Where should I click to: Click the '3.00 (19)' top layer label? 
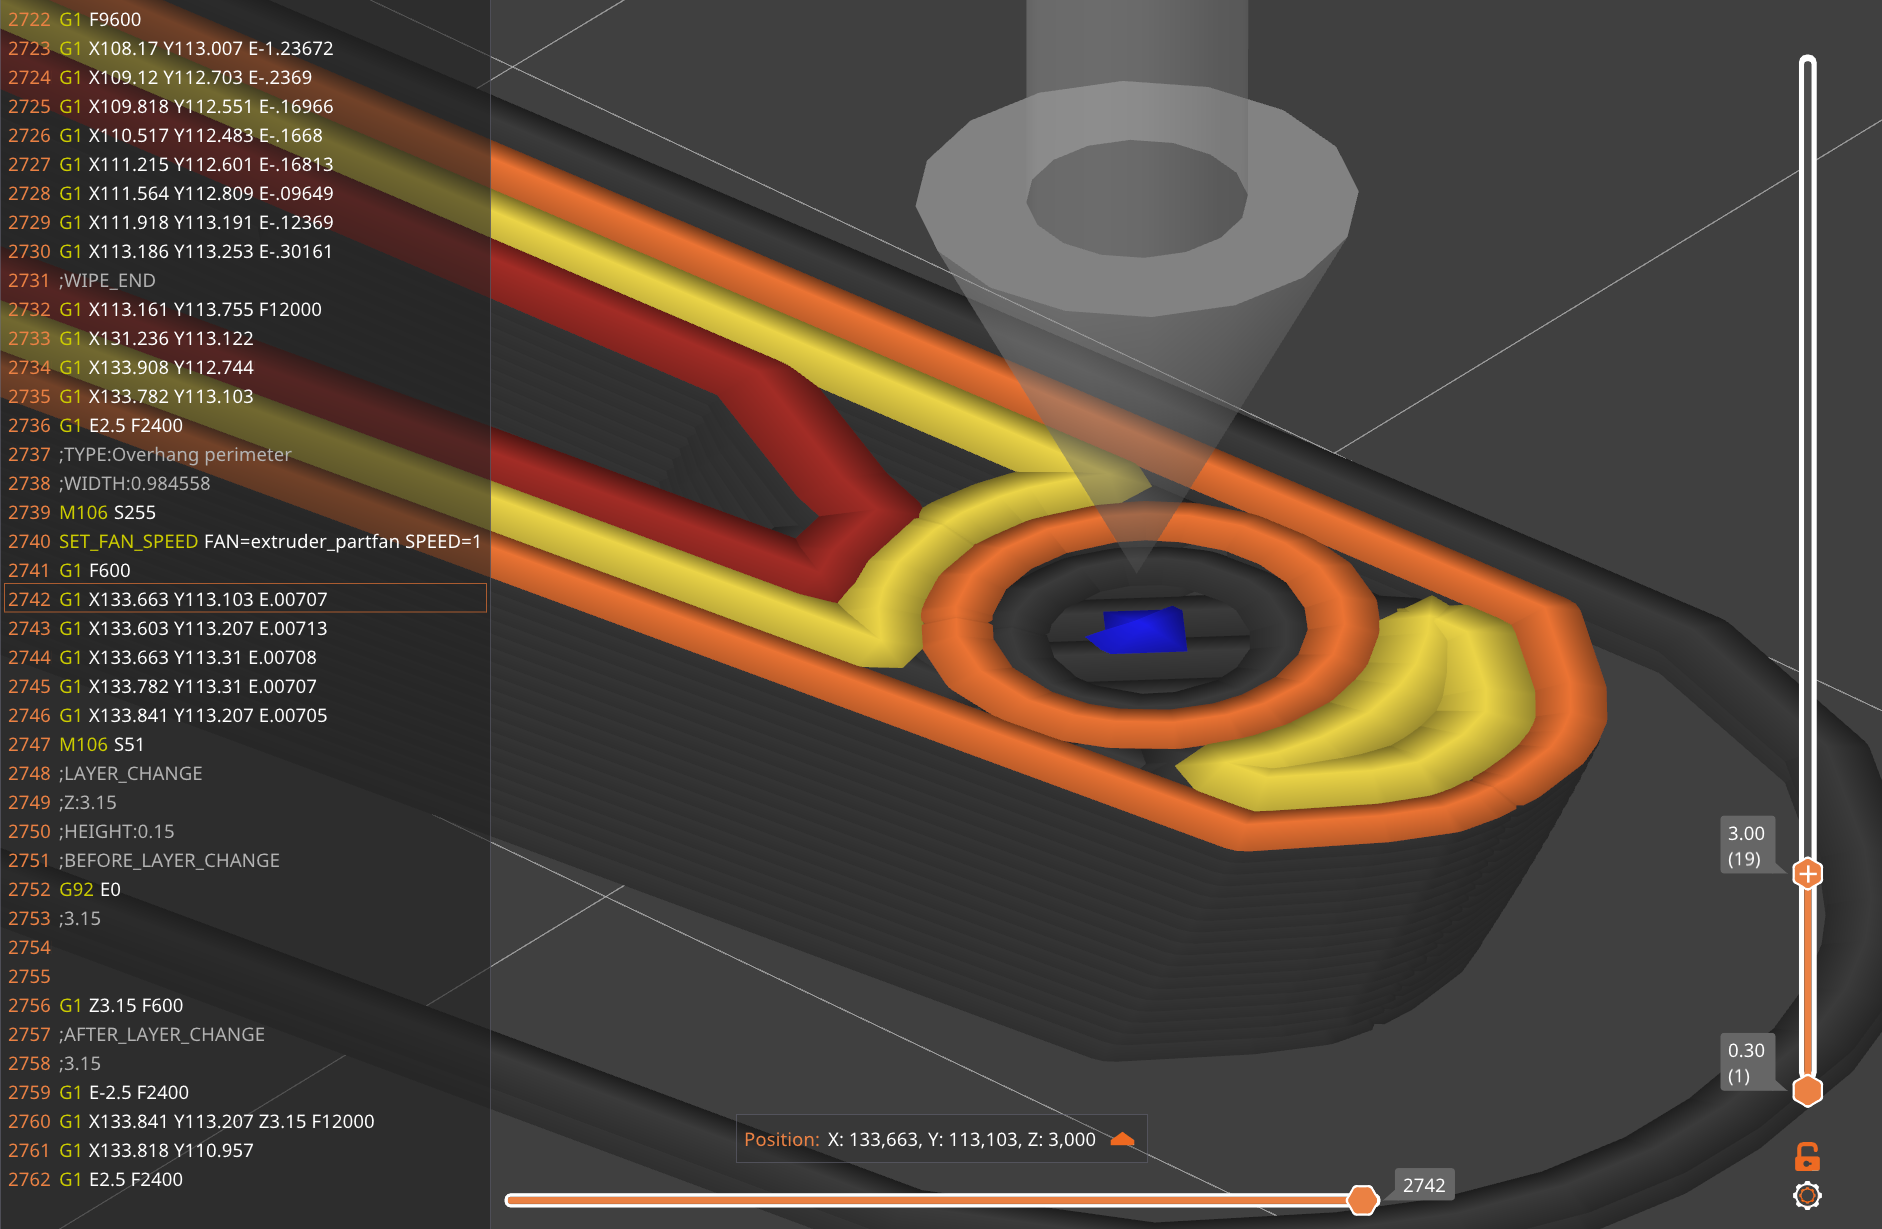pyautogui.click(x=1748, y=843)
